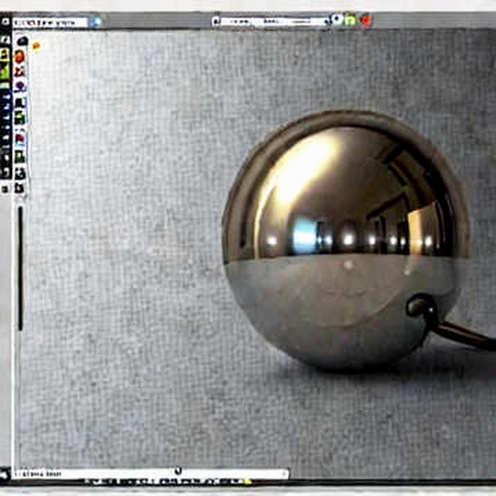Click the white circular dot icon in top bar
The width and height of the screenshot is (496, 496).
(x=336, y=19)
